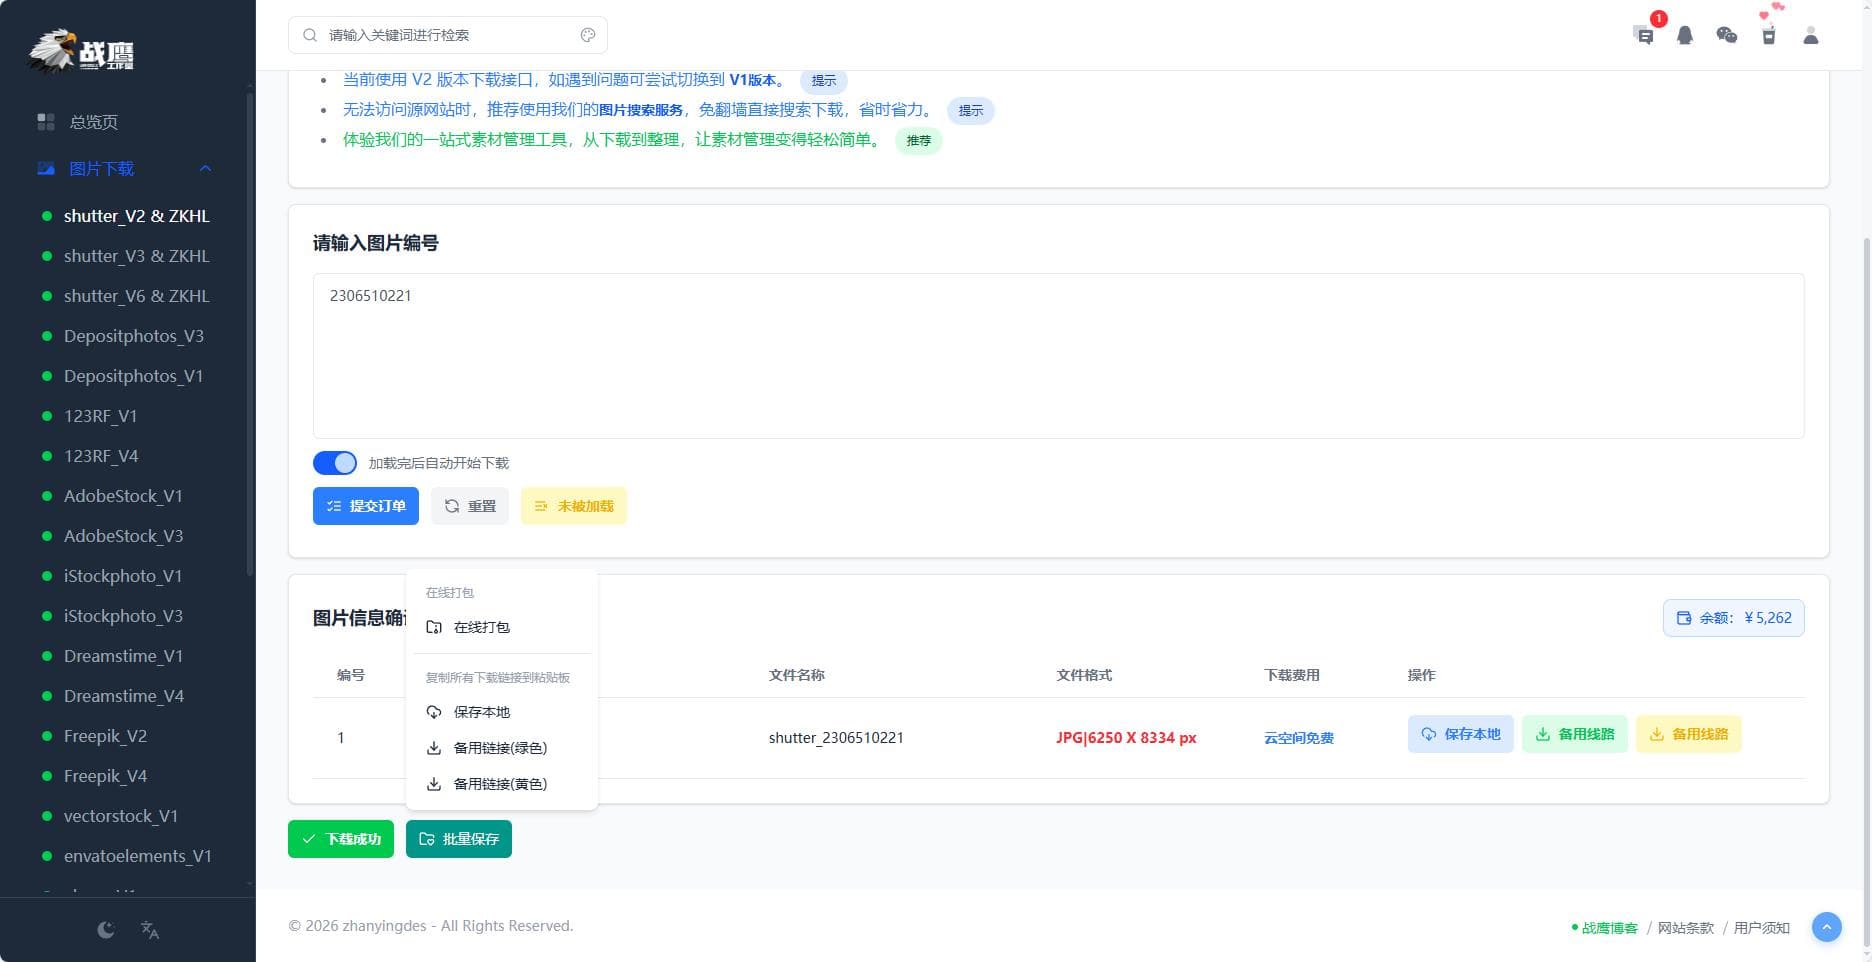The height and width of the screenshot is (962, 1872).
Task: Select Depositphotos_V3 in the sidebar
Action: tap(133, 336)
